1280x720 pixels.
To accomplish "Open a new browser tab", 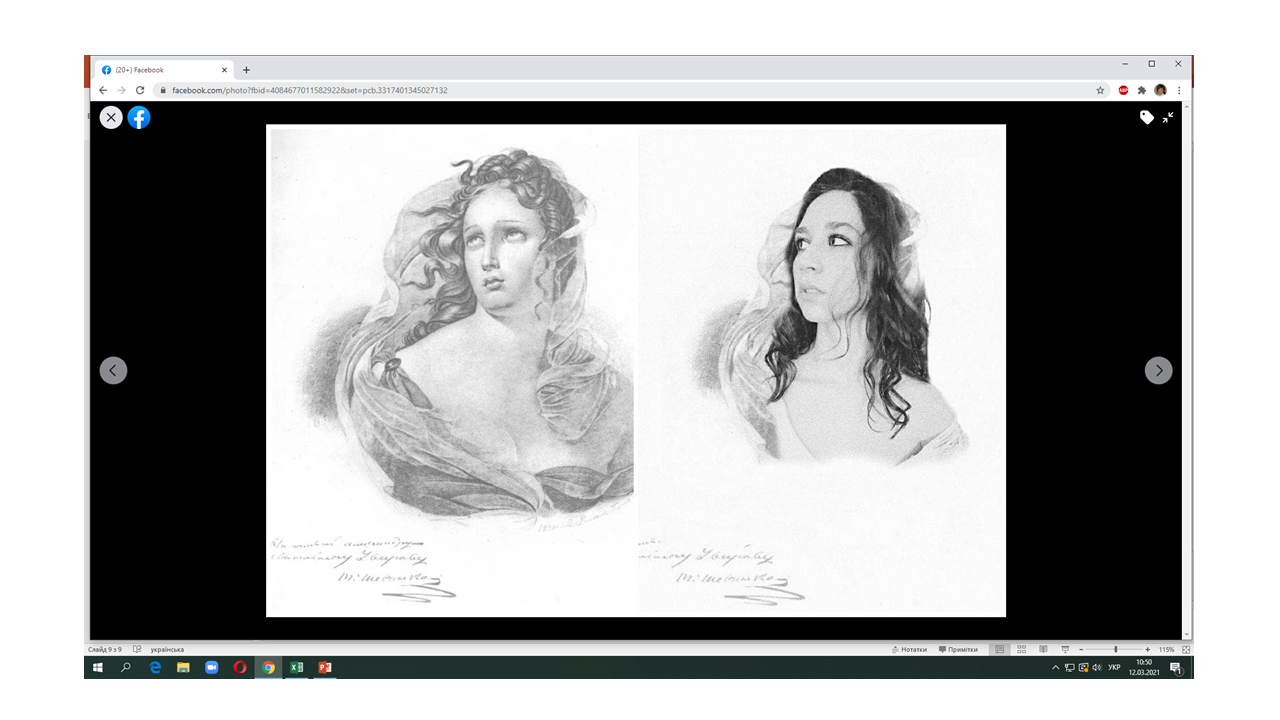I will coord(246,70).
